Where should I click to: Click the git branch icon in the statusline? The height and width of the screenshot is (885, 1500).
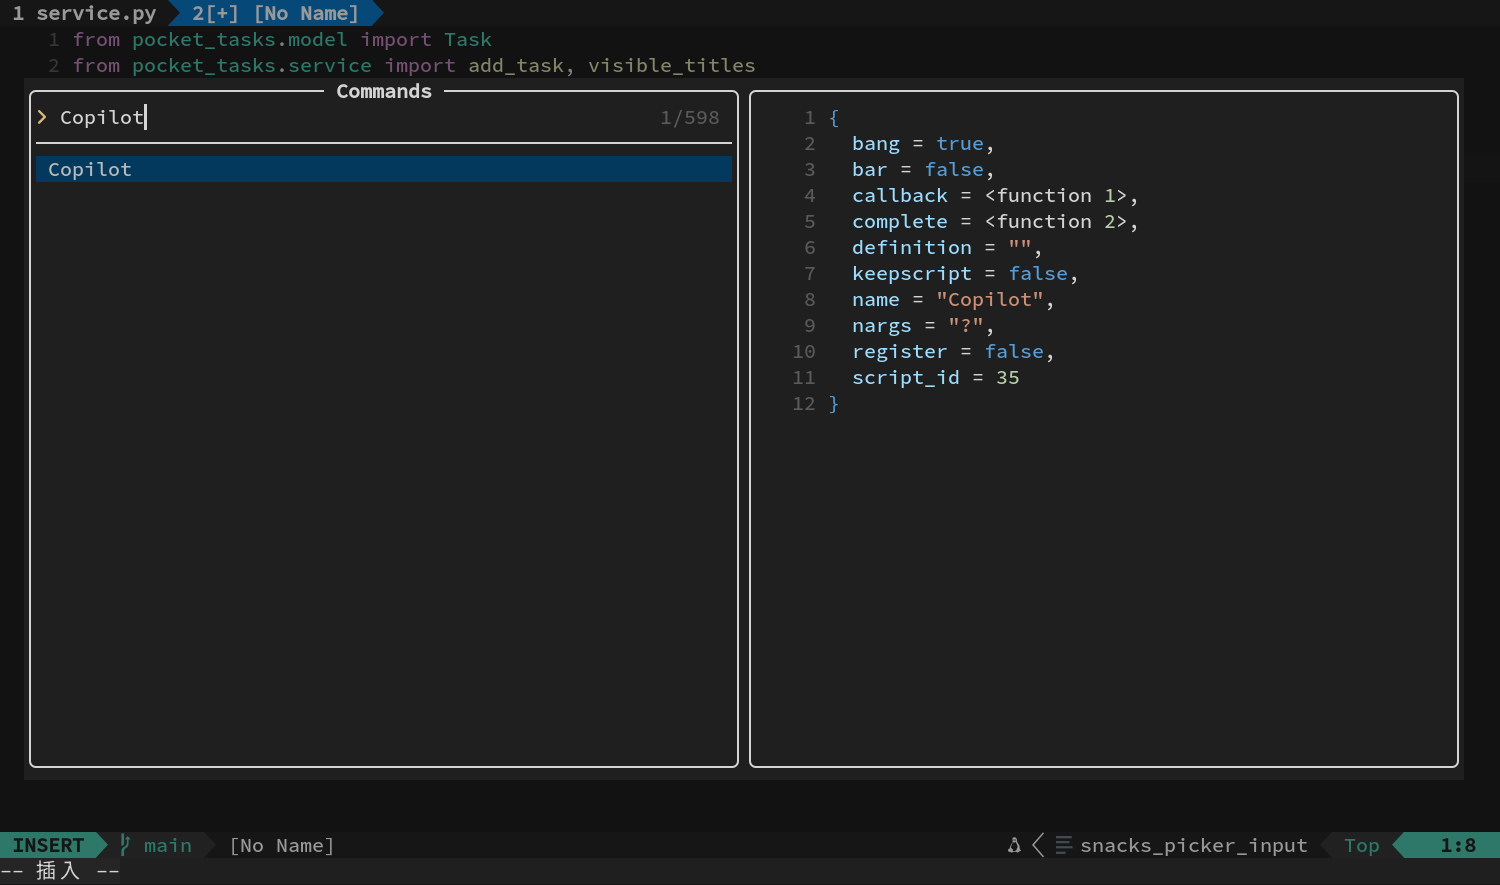pos(125,845)
